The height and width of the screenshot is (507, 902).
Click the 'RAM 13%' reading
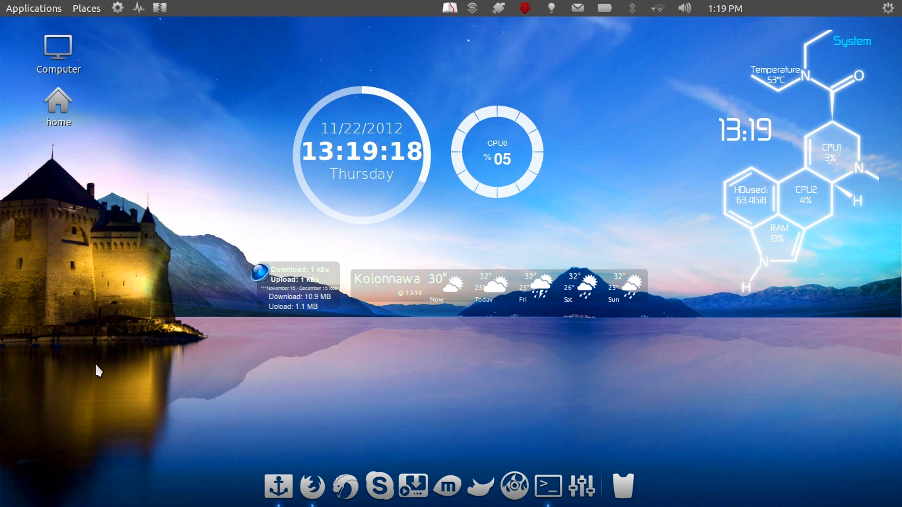point(779,233)
